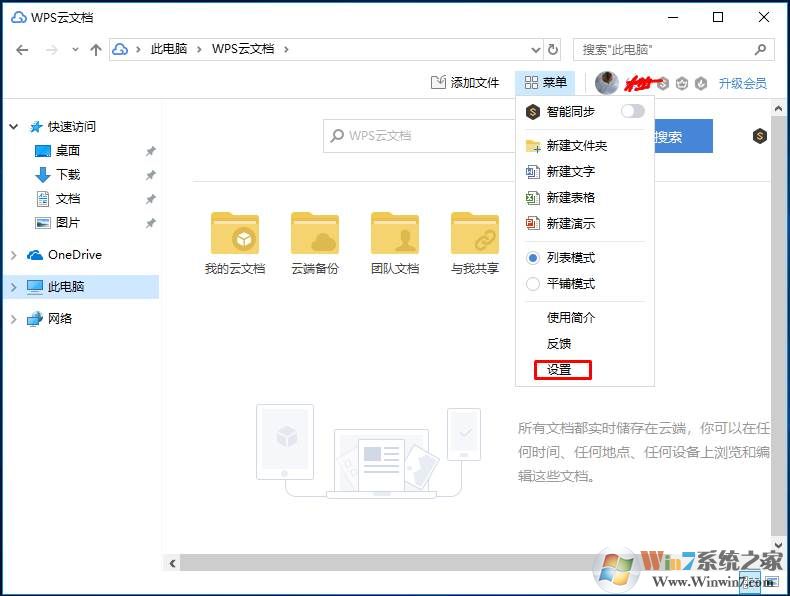This screenshot has height=596, width=790.
Task: Click the 菜单 menu button
Action: click(545, 83)
